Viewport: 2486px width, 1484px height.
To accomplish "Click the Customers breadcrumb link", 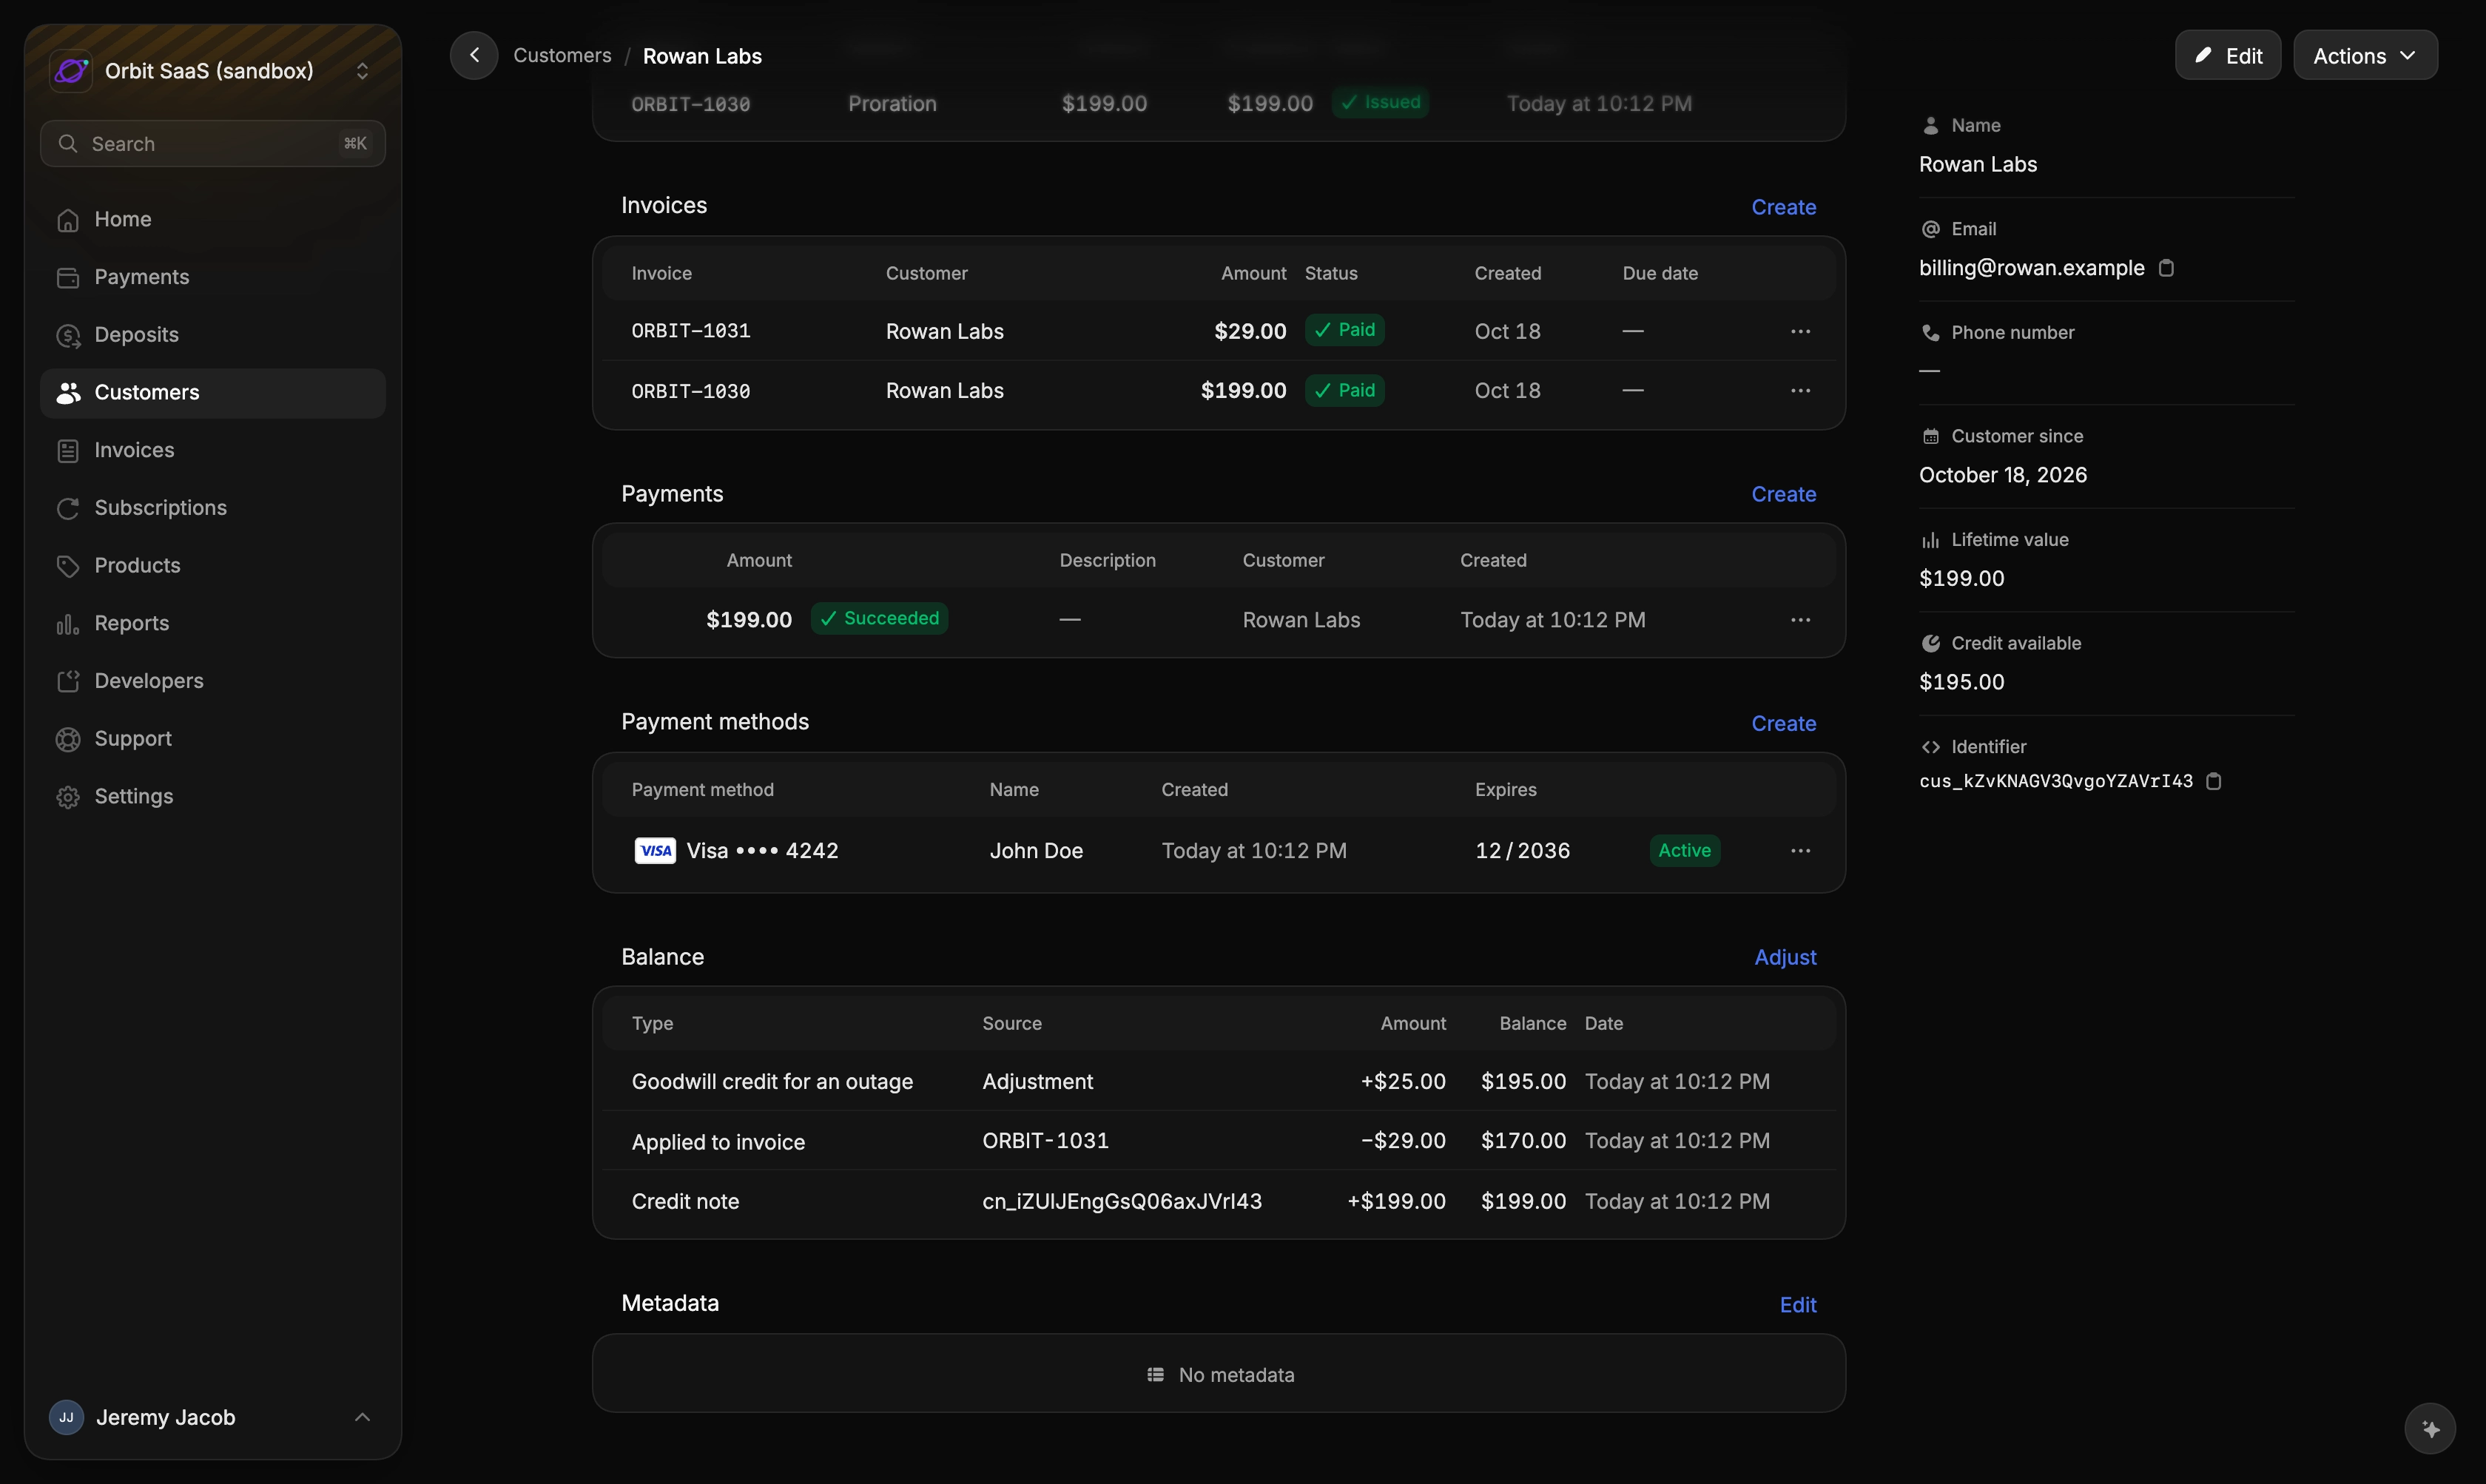I will click(x=562, y=56).
